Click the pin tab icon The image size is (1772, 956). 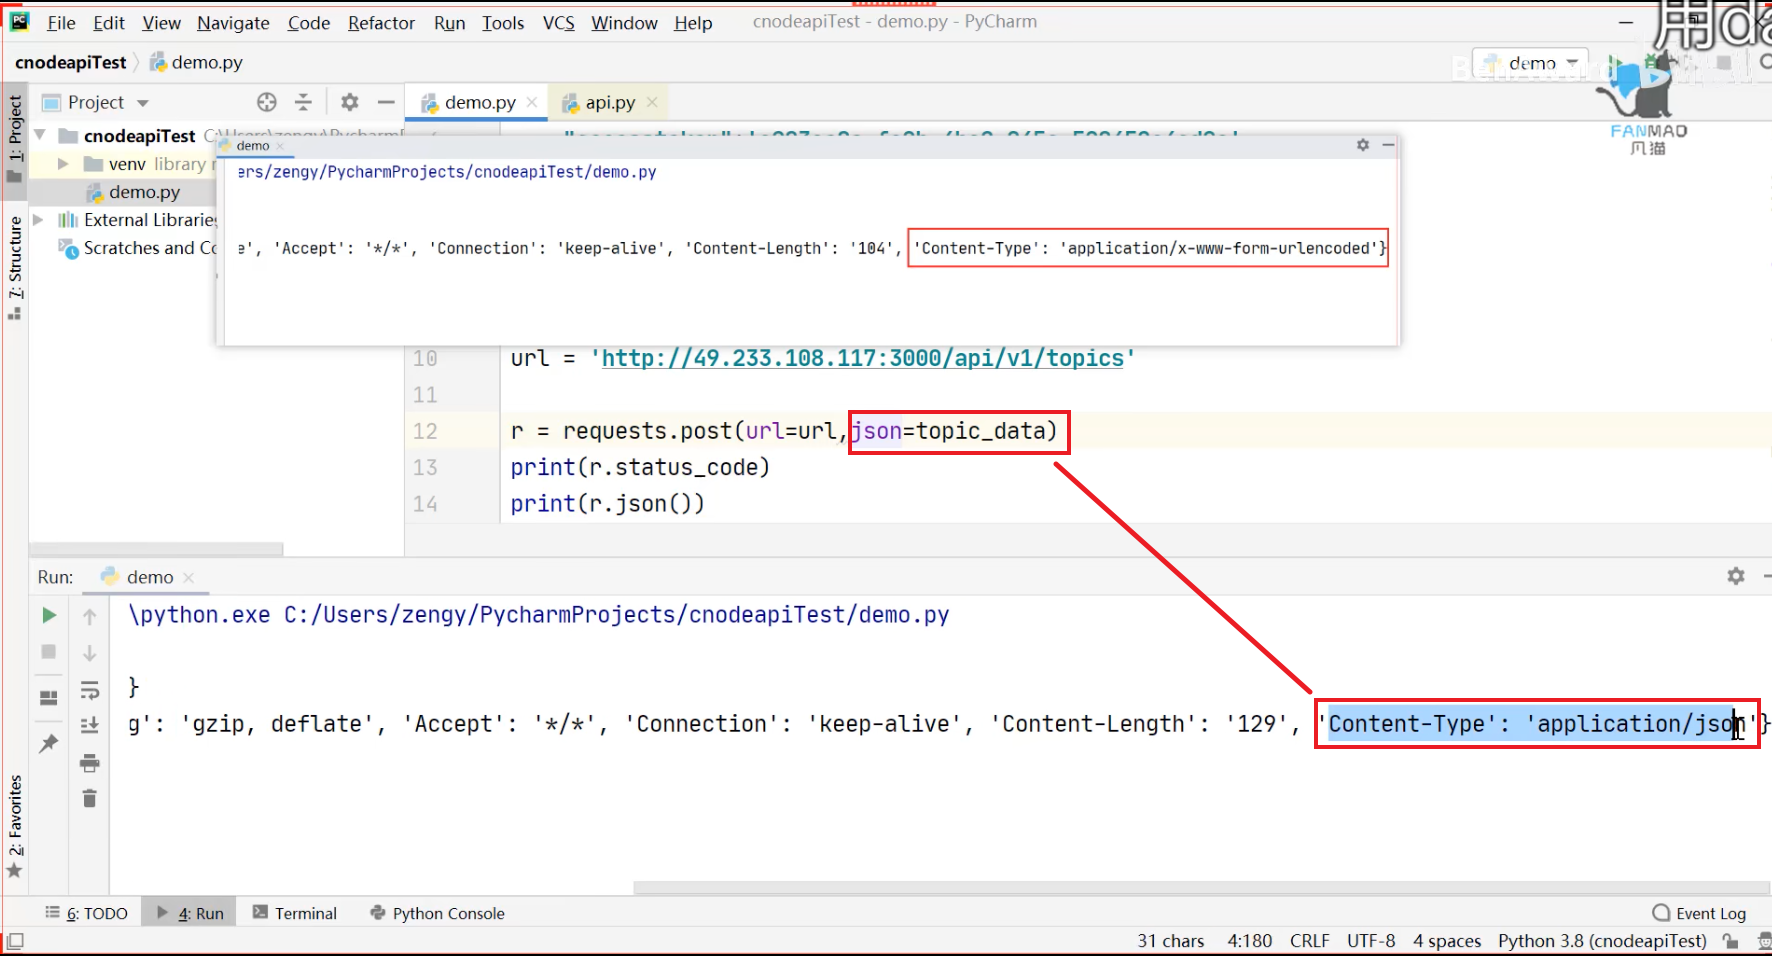[x=48, y=743]
